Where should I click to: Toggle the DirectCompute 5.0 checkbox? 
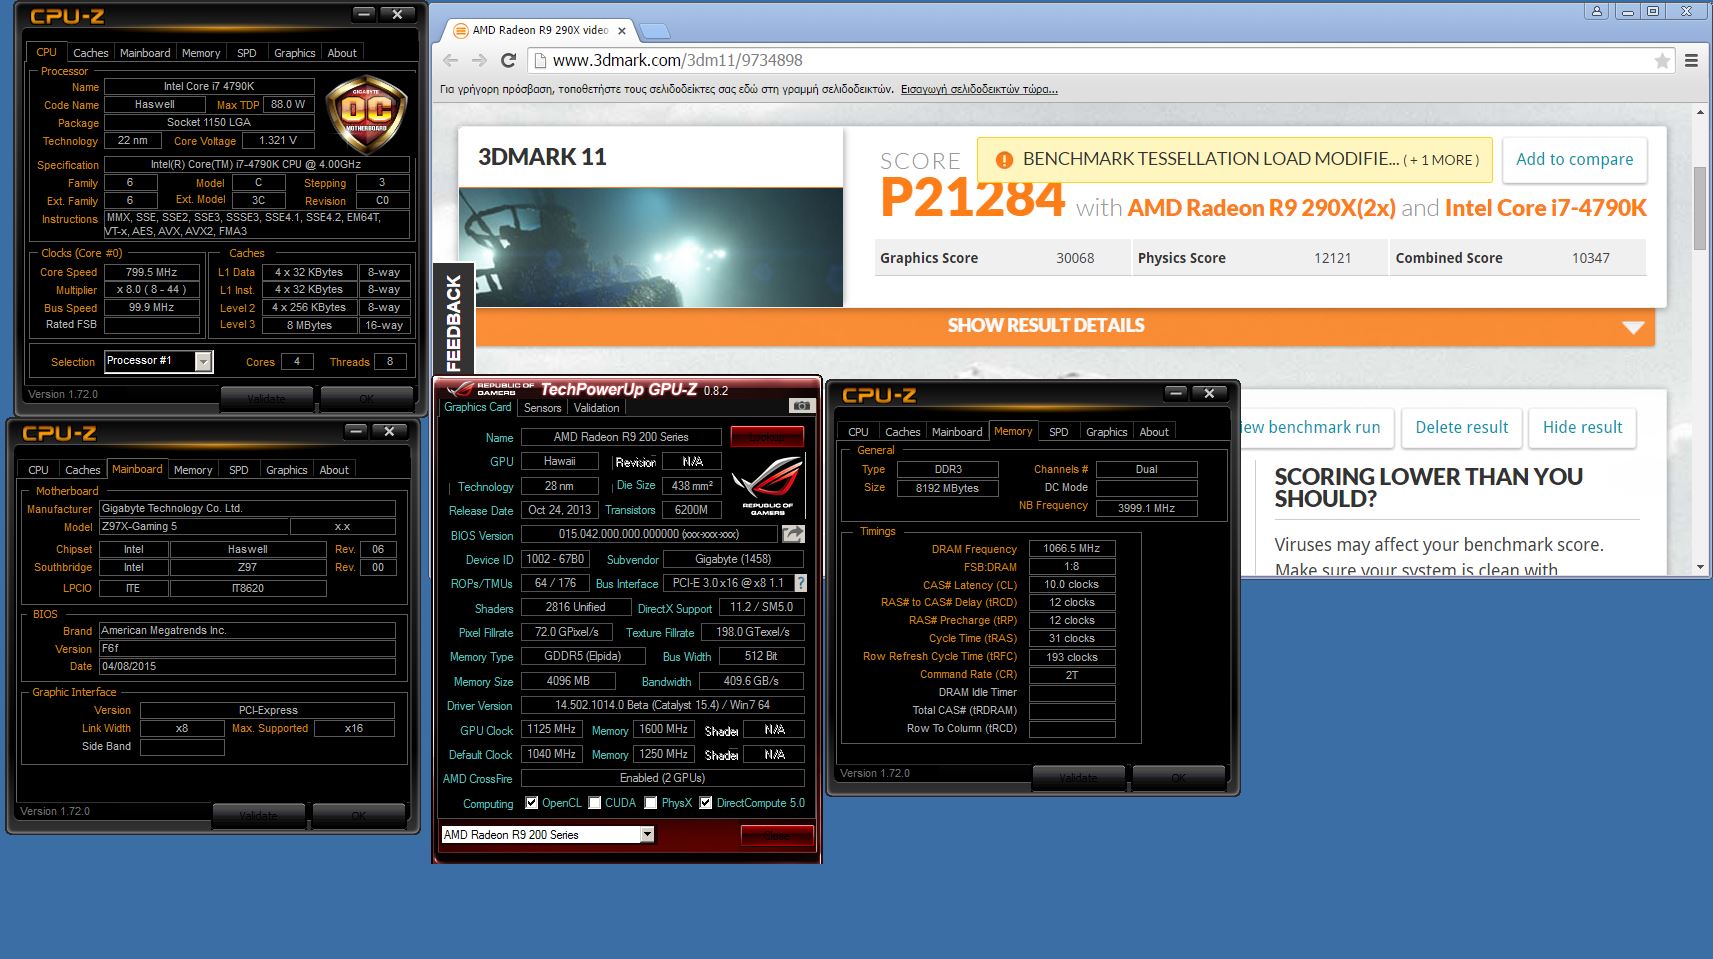tap(706, 803)
